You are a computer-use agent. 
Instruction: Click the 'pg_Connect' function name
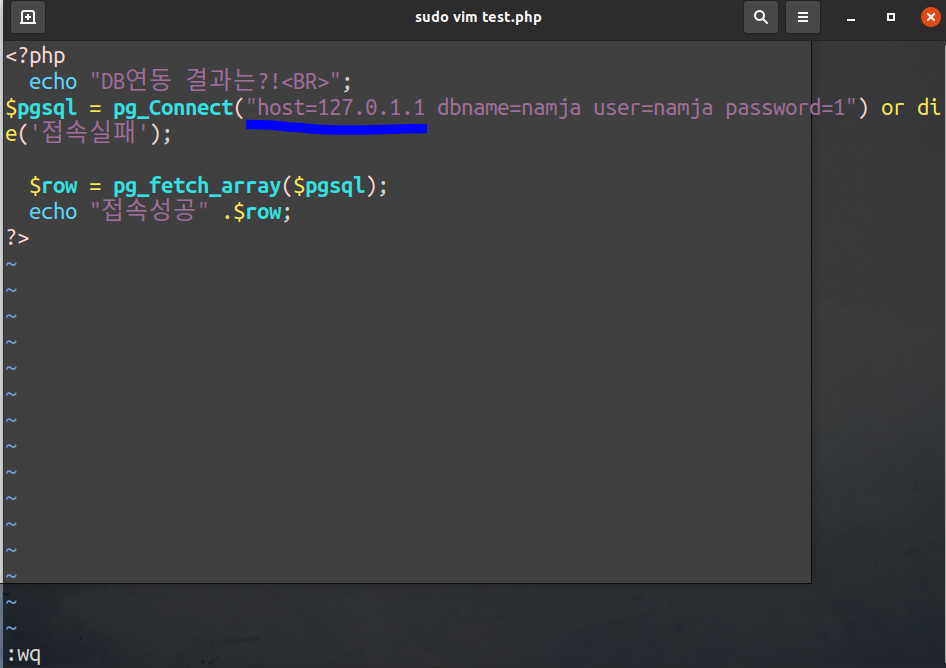[x=173, y=109]
